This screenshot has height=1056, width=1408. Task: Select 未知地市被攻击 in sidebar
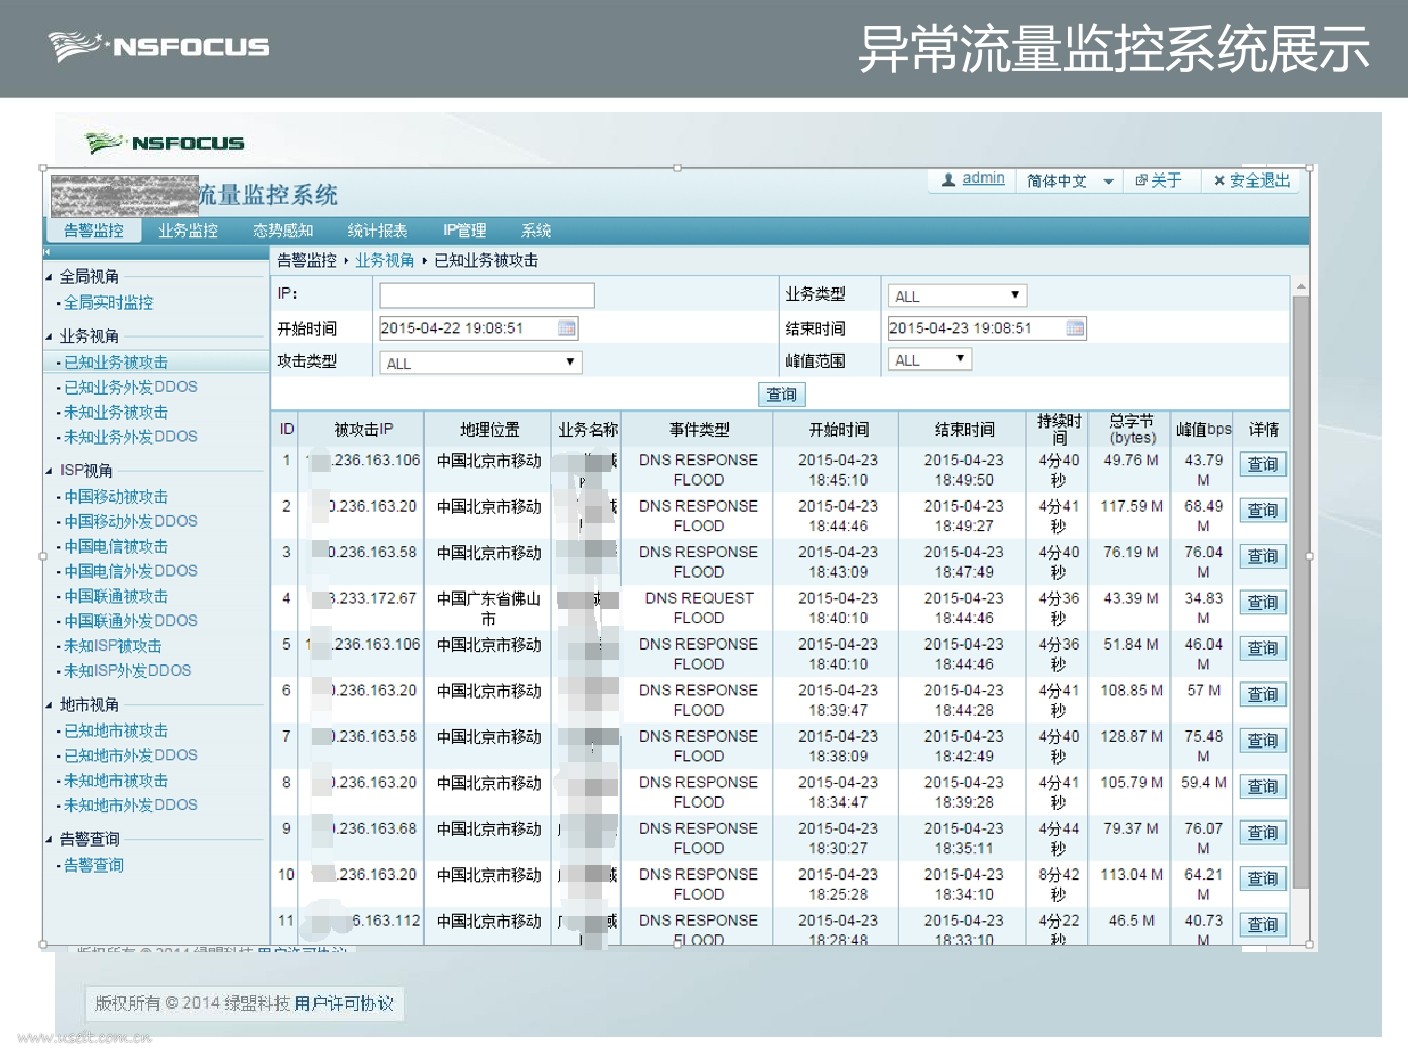point(116,780)
